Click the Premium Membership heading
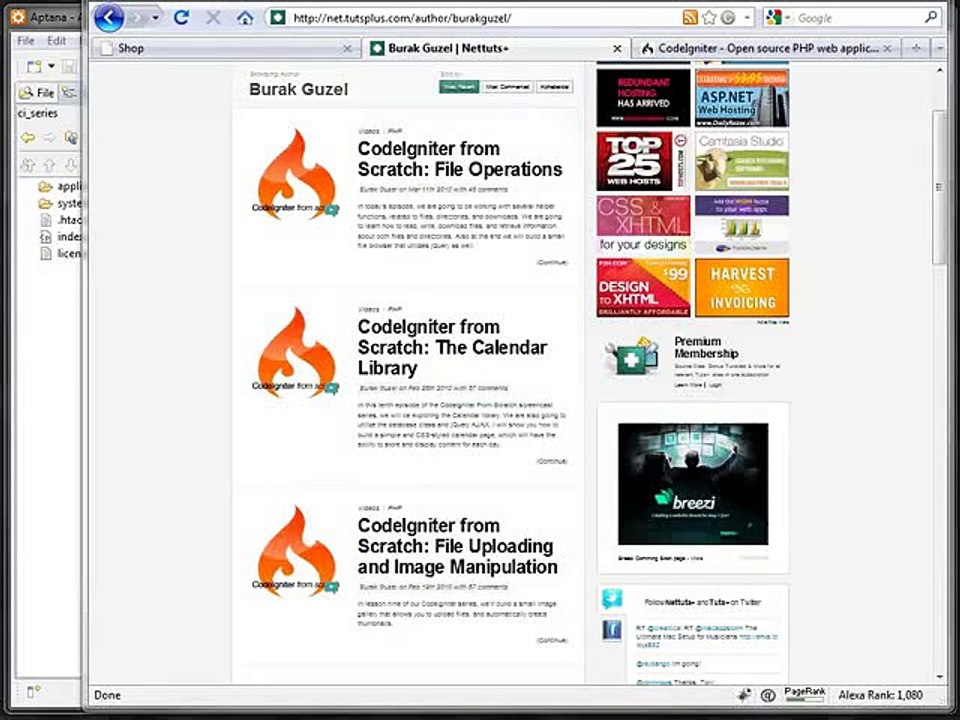Screen dimensions: 960x720 (x=706, y=347)
